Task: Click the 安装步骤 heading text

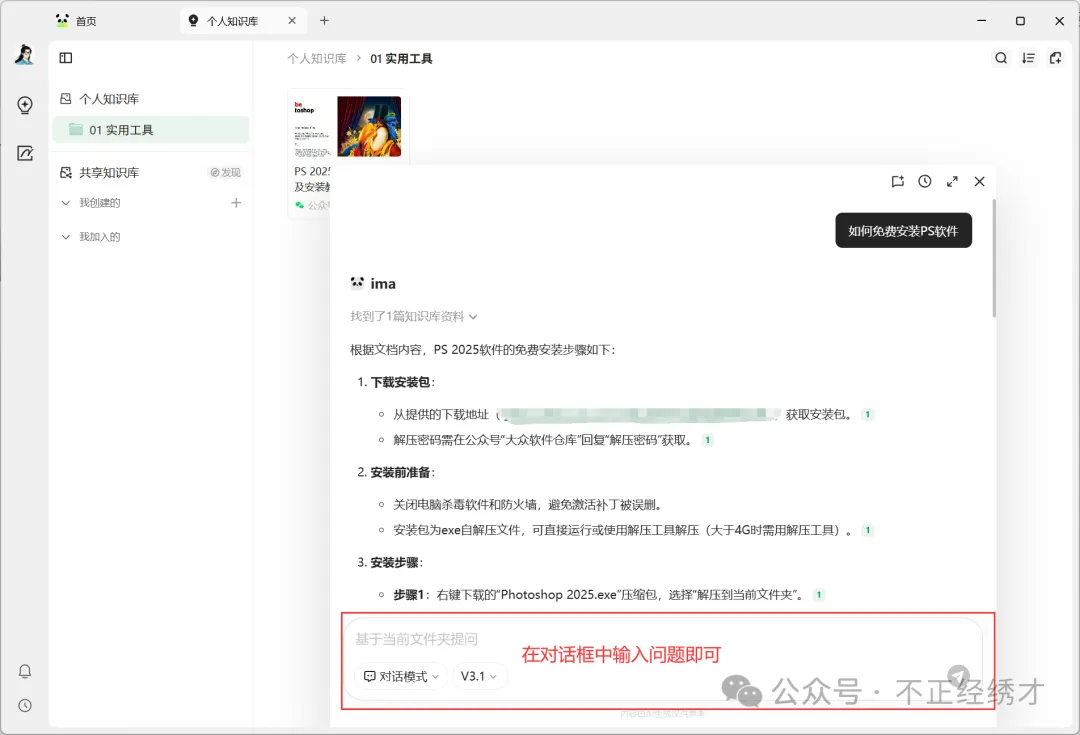Action: click(x=395, y=562)
